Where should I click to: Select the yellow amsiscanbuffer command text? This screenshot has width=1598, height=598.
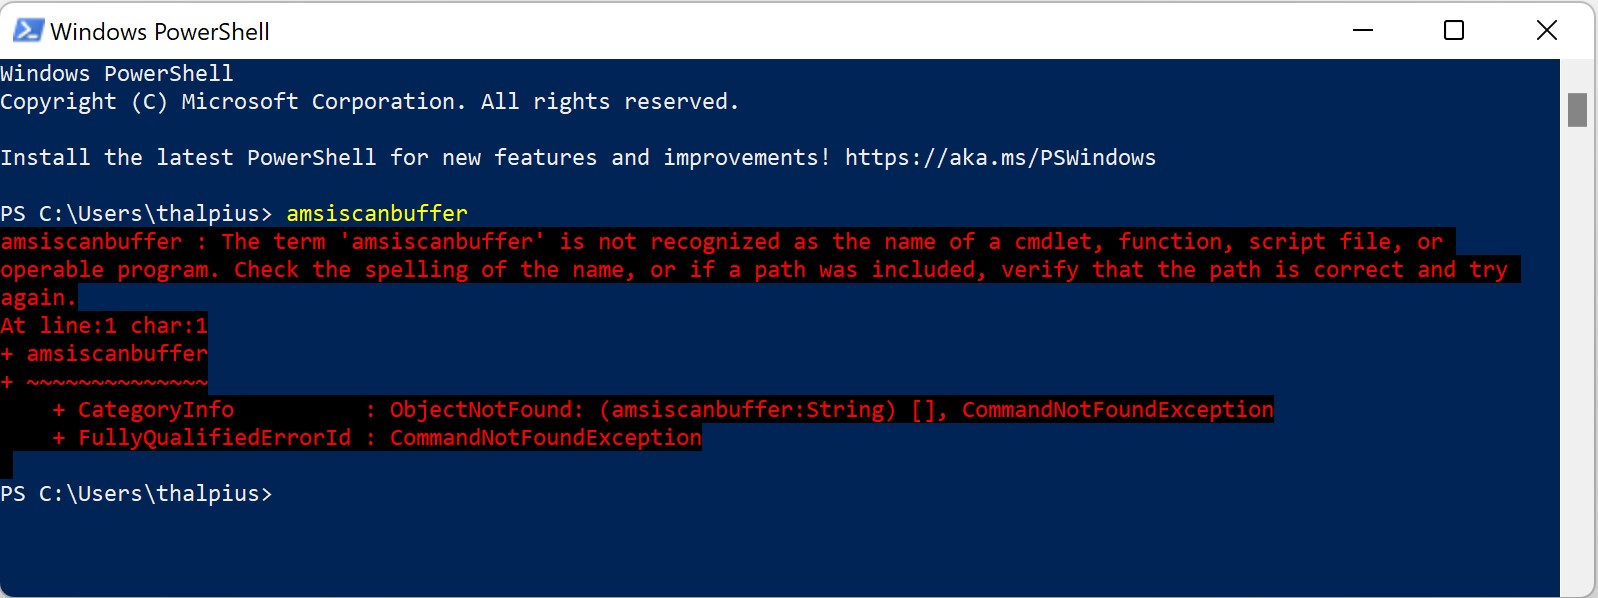coord(377,213)
